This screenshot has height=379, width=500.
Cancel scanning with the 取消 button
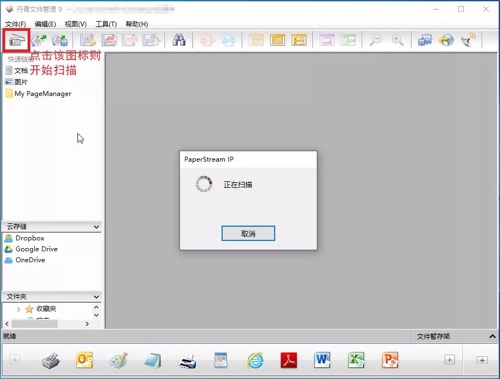coord(248,233)
